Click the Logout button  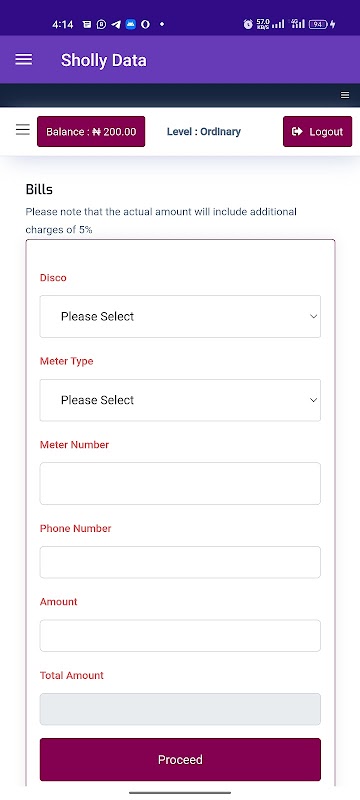pos(317,132)
